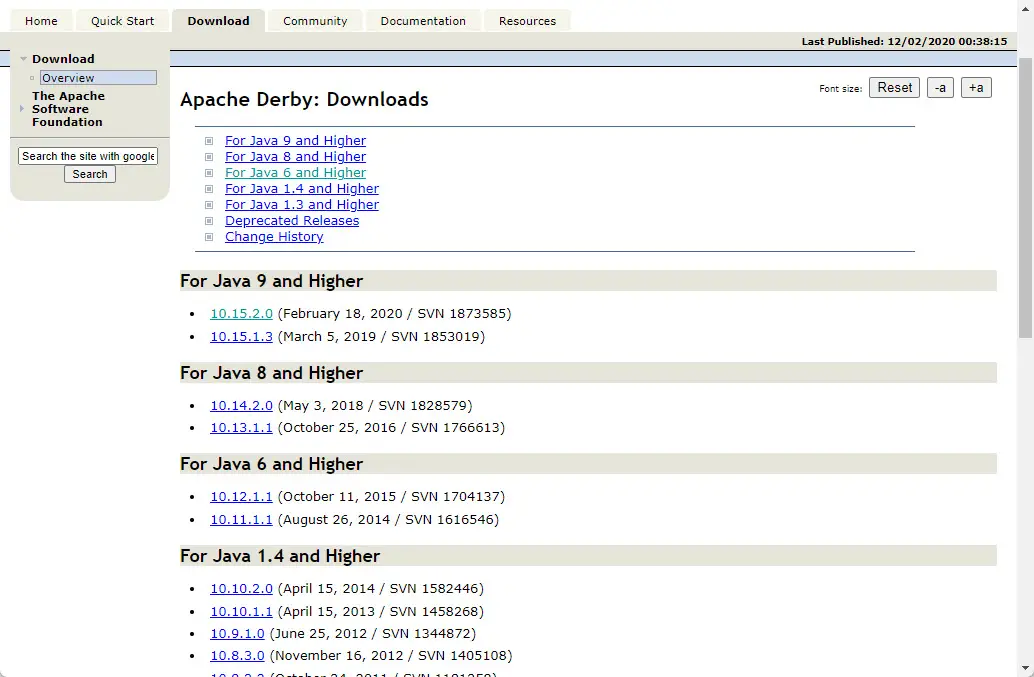Open the Change History link
The height and width of the screenshot is (677, 1034).
tap(274, 237)
